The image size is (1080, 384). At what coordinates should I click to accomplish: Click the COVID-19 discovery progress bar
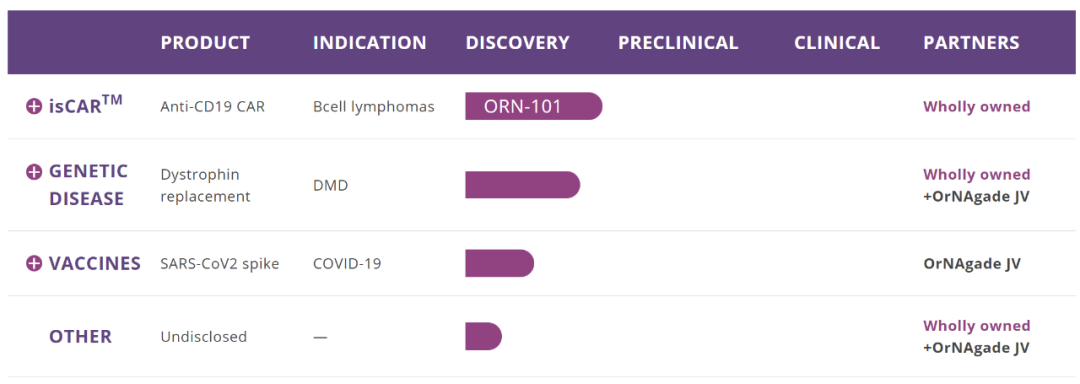499,264
